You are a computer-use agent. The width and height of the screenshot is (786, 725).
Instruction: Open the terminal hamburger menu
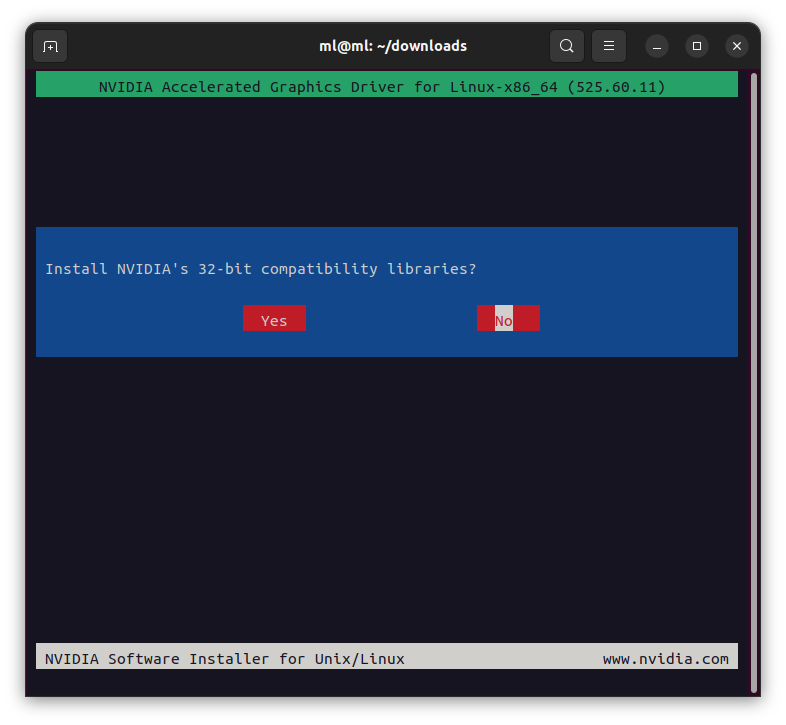point(609,46)
